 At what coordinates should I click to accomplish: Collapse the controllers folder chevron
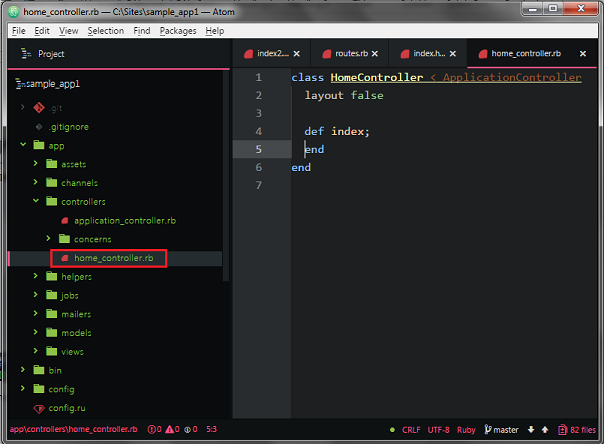point(36,200)
